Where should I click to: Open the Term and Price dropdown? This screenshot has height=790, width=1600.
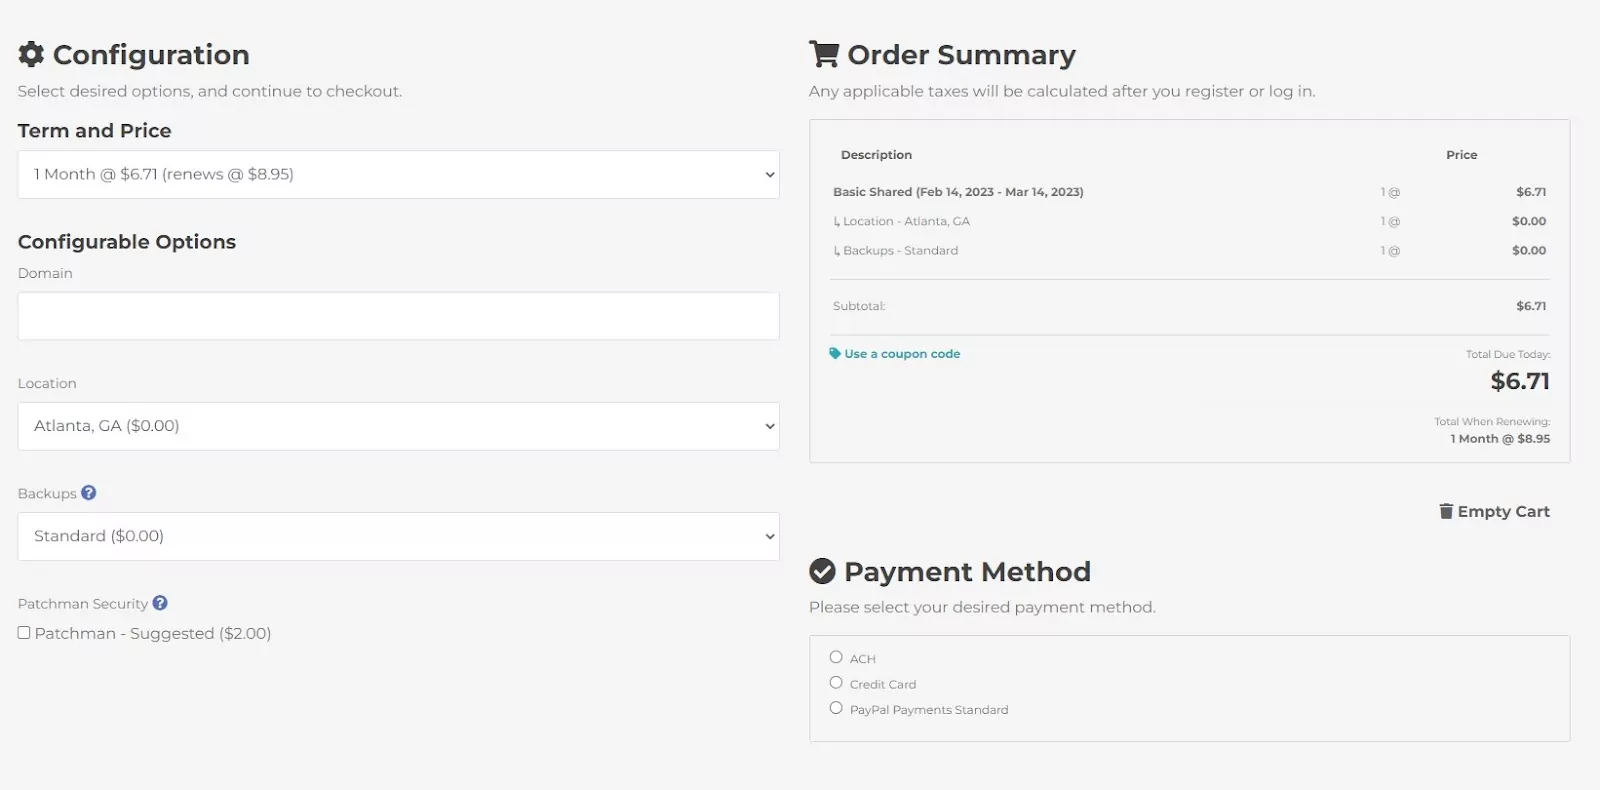[x=398, y=174]
